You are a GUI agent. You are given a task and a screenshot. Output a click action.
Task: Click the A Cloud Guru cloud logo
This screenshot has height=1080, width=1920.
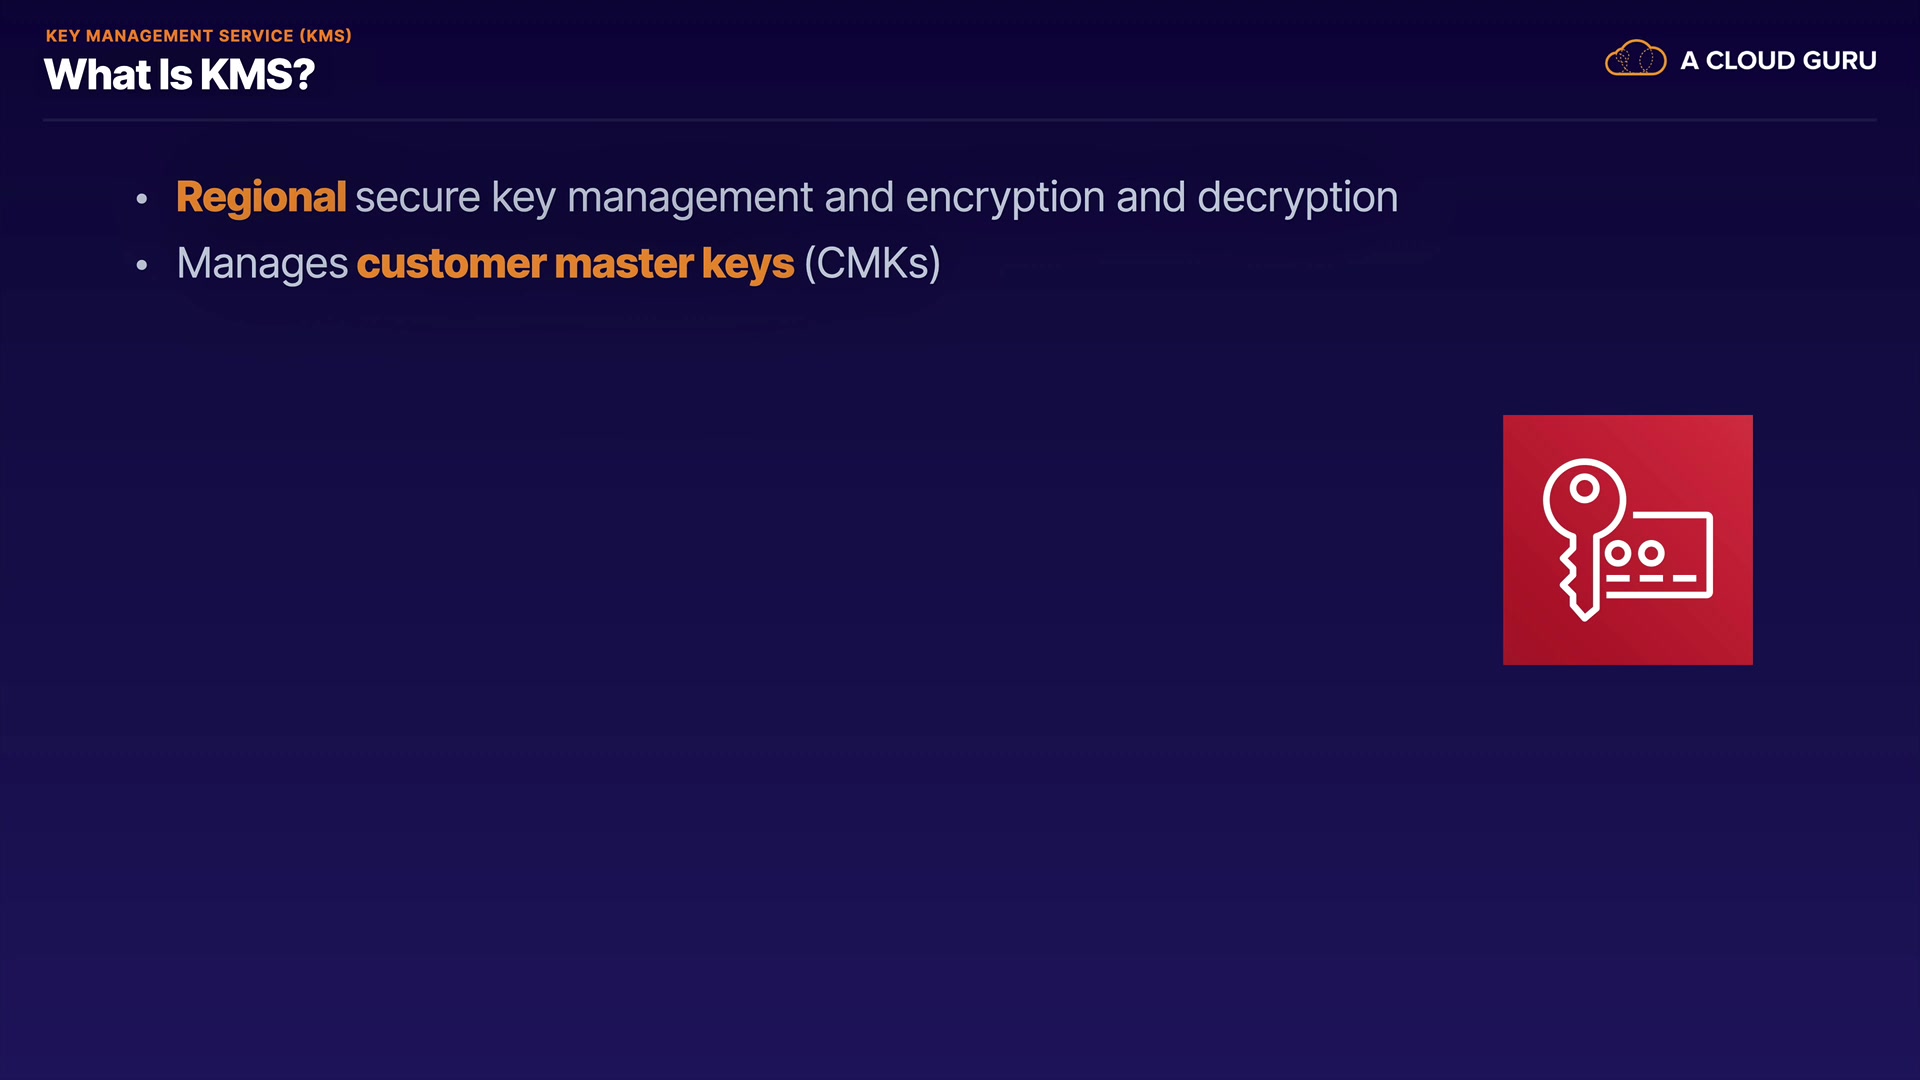point(1635,59)
